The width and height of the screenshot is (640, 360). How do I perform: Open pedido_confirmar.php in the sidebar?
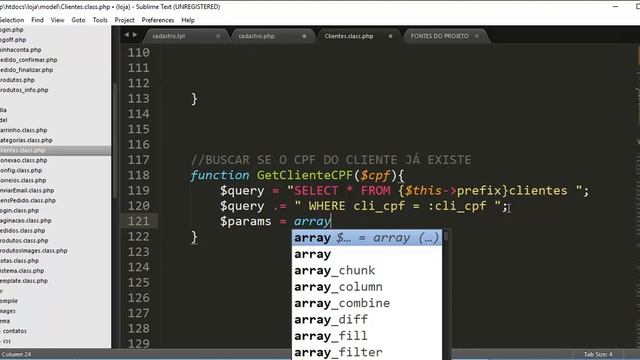tap(29, 60)
